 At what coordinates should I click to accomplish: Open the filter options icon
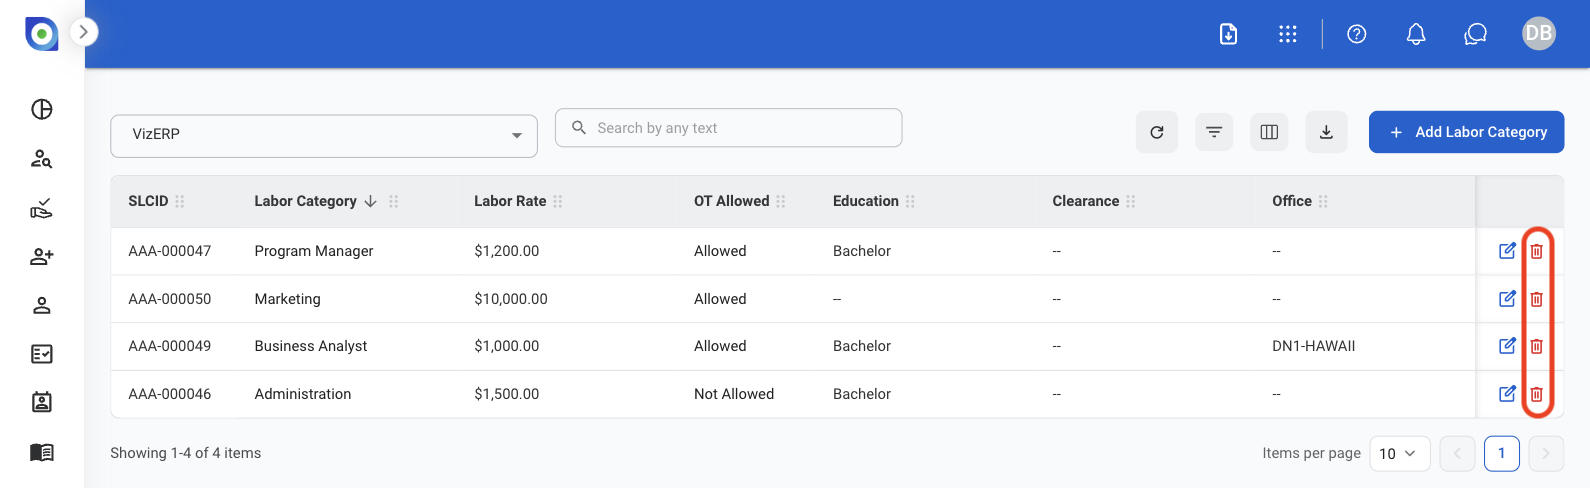(x=1214, y=132)
